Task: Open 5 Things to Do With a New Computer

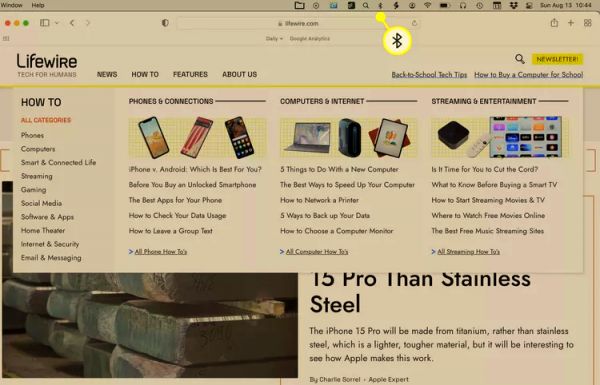Action: pos(339,169)
